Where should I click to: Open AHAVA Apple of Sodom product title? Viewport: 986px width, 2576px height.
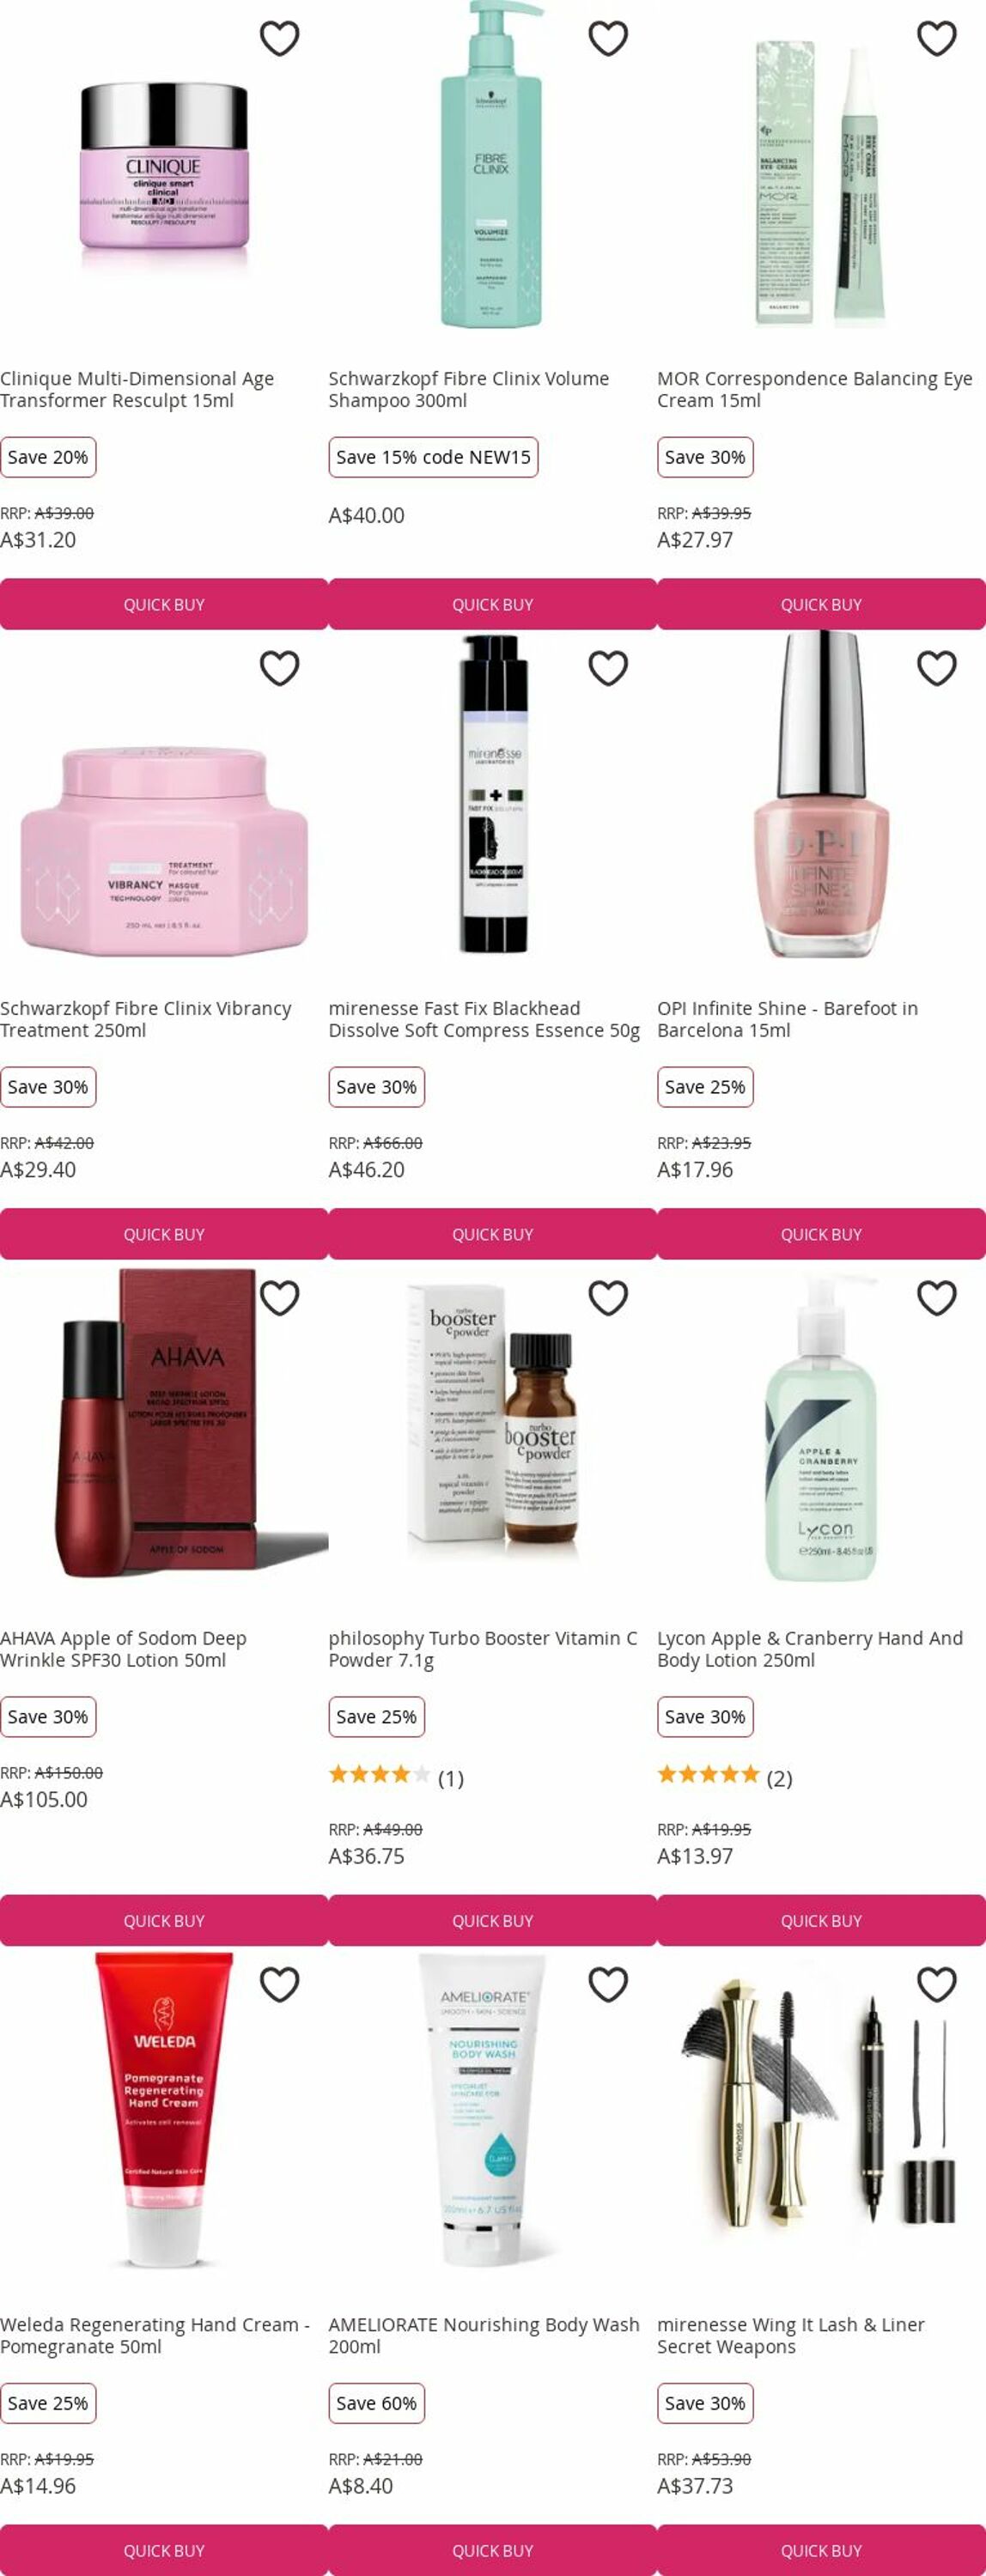[123, 1649]
